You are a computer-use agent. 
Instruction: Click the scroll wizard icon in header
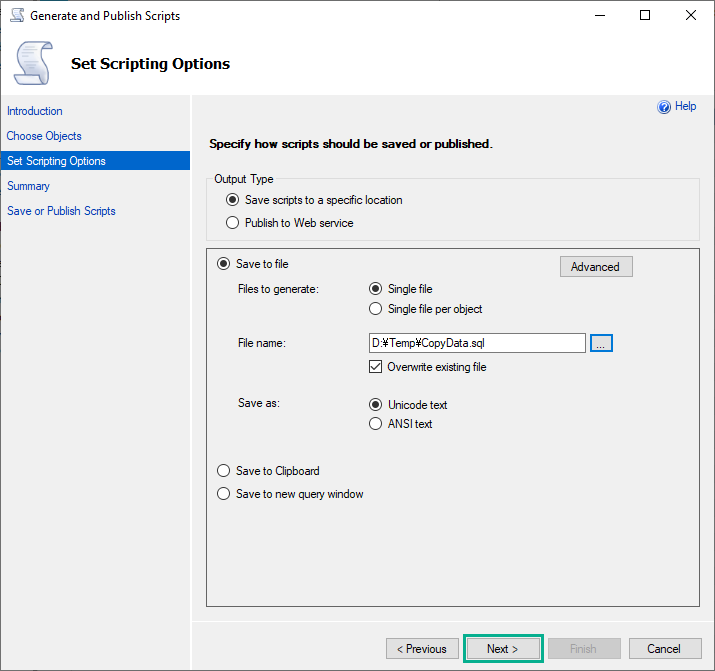(33, 63)
